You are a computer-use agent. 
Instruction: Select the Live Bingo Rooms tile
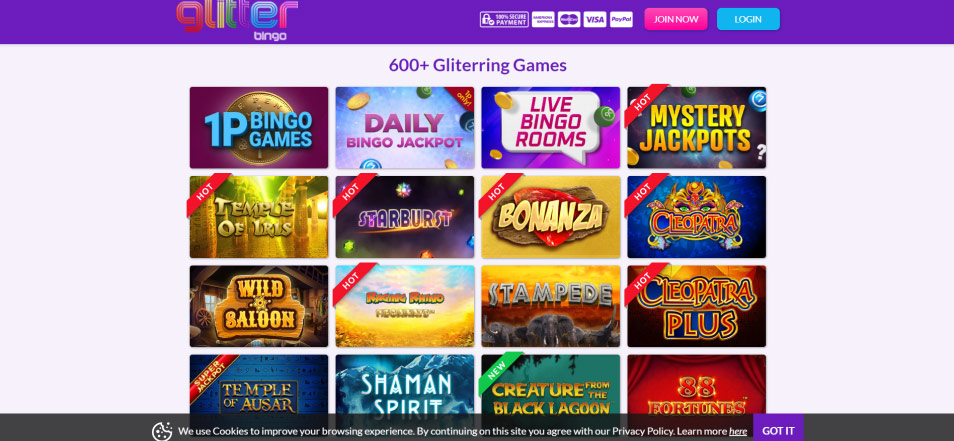pyautogui.click(x=551, y=128)
